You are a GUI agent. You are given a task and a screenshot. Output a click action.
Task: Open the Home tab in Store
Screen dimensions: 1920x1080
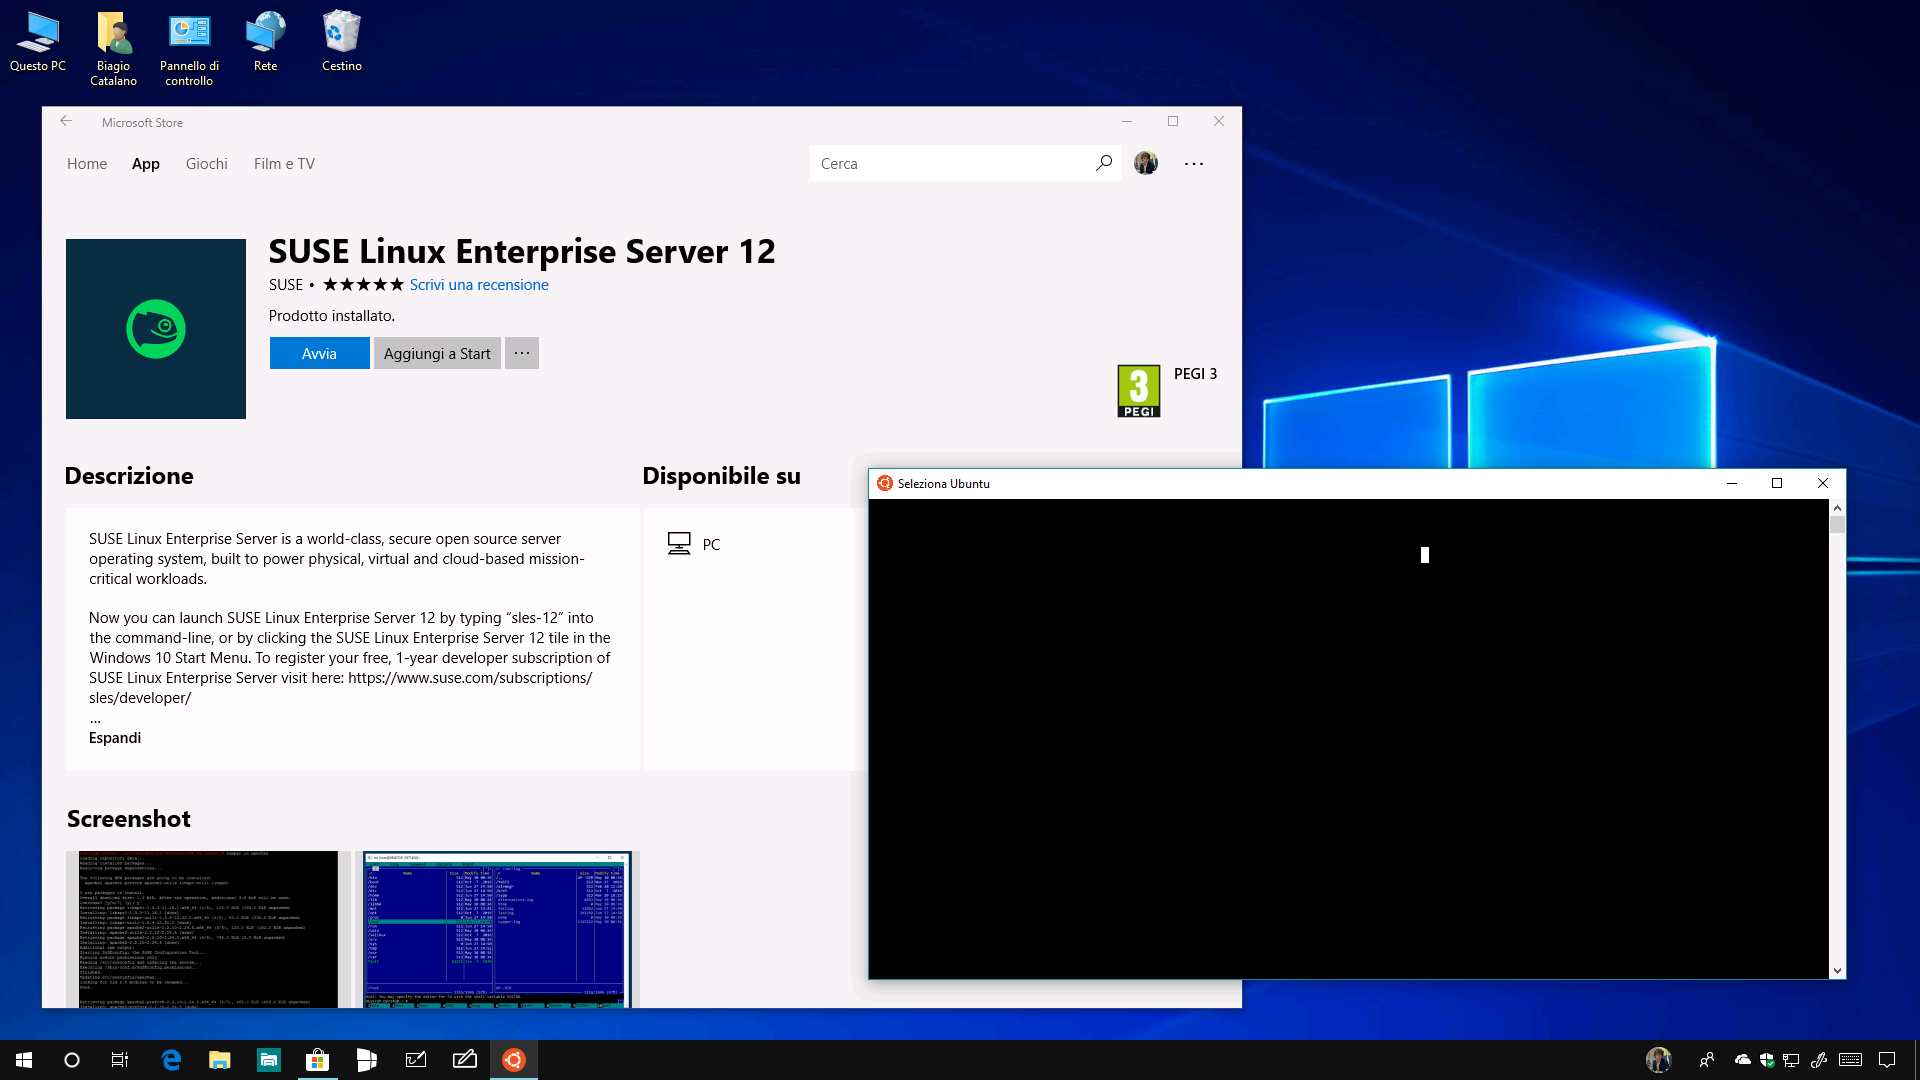pyautogui.click(x=87, y=164)
